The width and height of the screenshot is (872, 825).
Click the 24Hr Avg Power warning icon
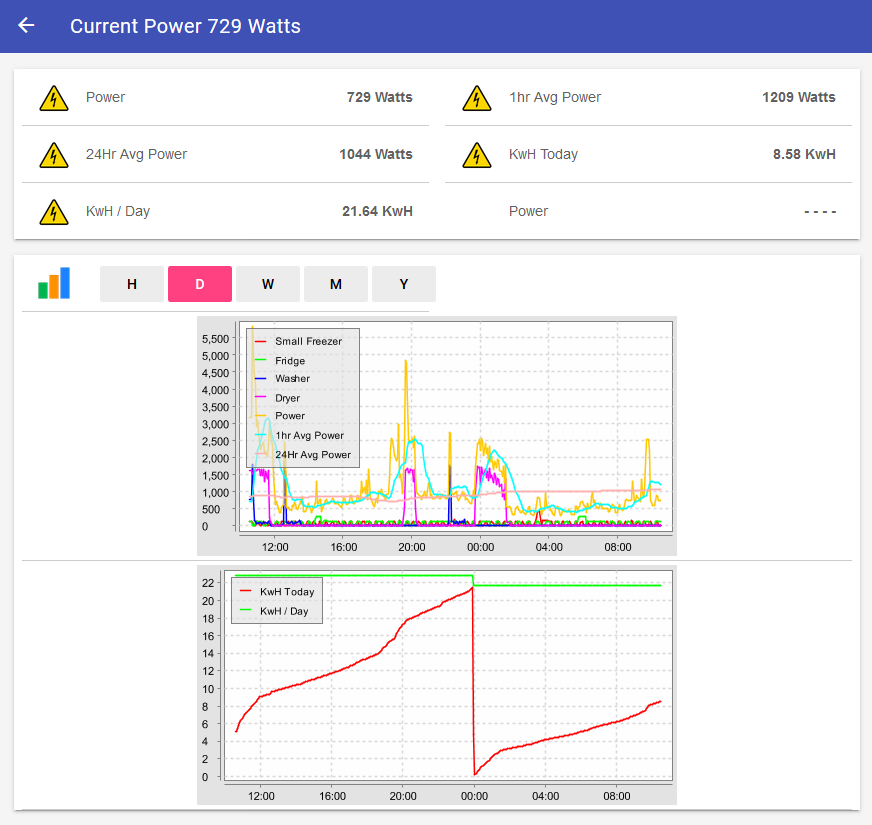[x=53, y=155]
